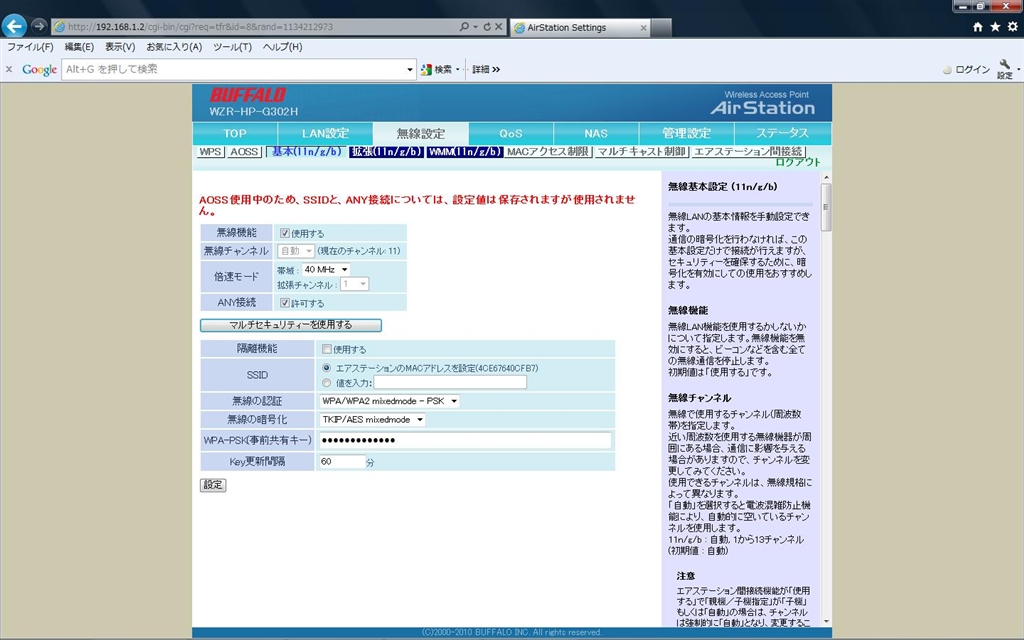The height and width of the screenshot is (640, 1024).
Task: Click the BUFFALO logo in the header
Action: pos(248,95)
